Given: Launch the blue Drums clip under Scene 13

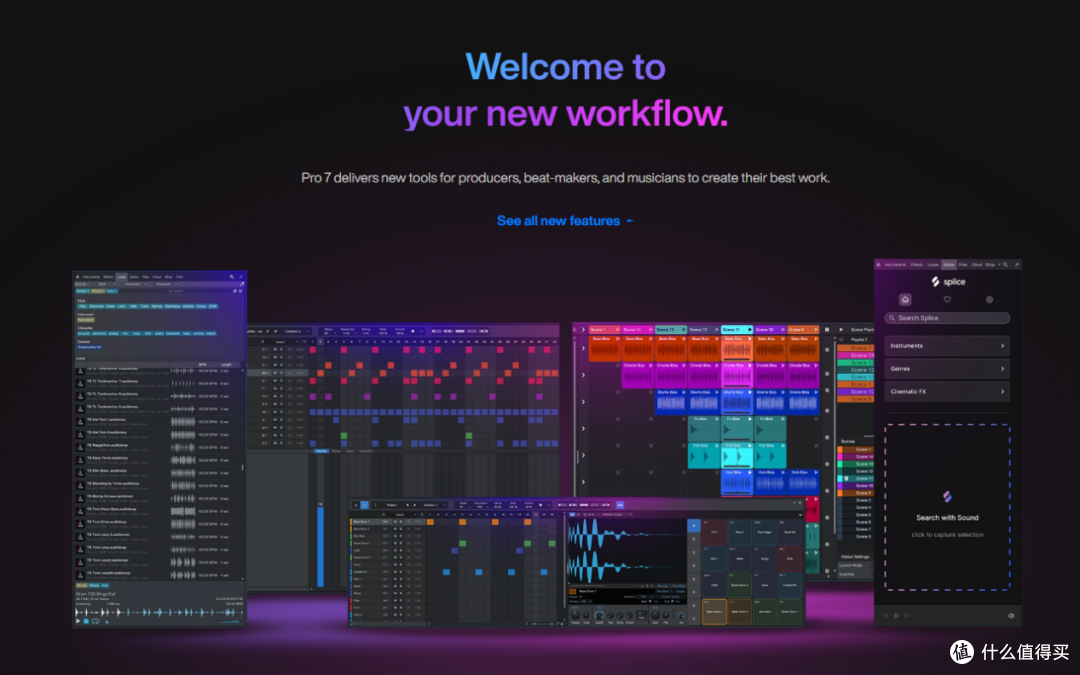Looking at the screenshot, I should [671, 402].
